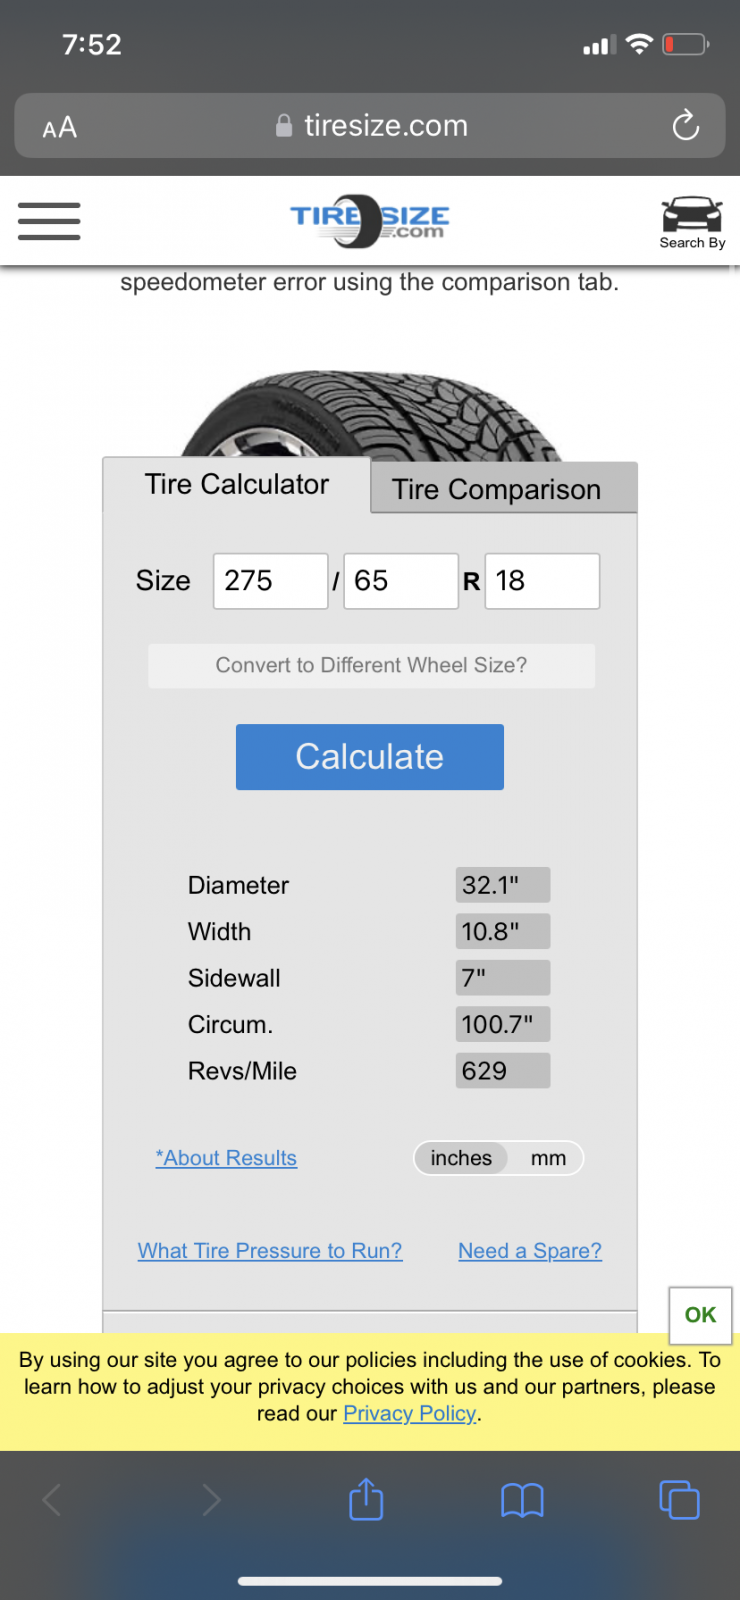Viewport: 740px width, 1600px height.
Task: Open the AA text size options
Action: pos(60,127)
